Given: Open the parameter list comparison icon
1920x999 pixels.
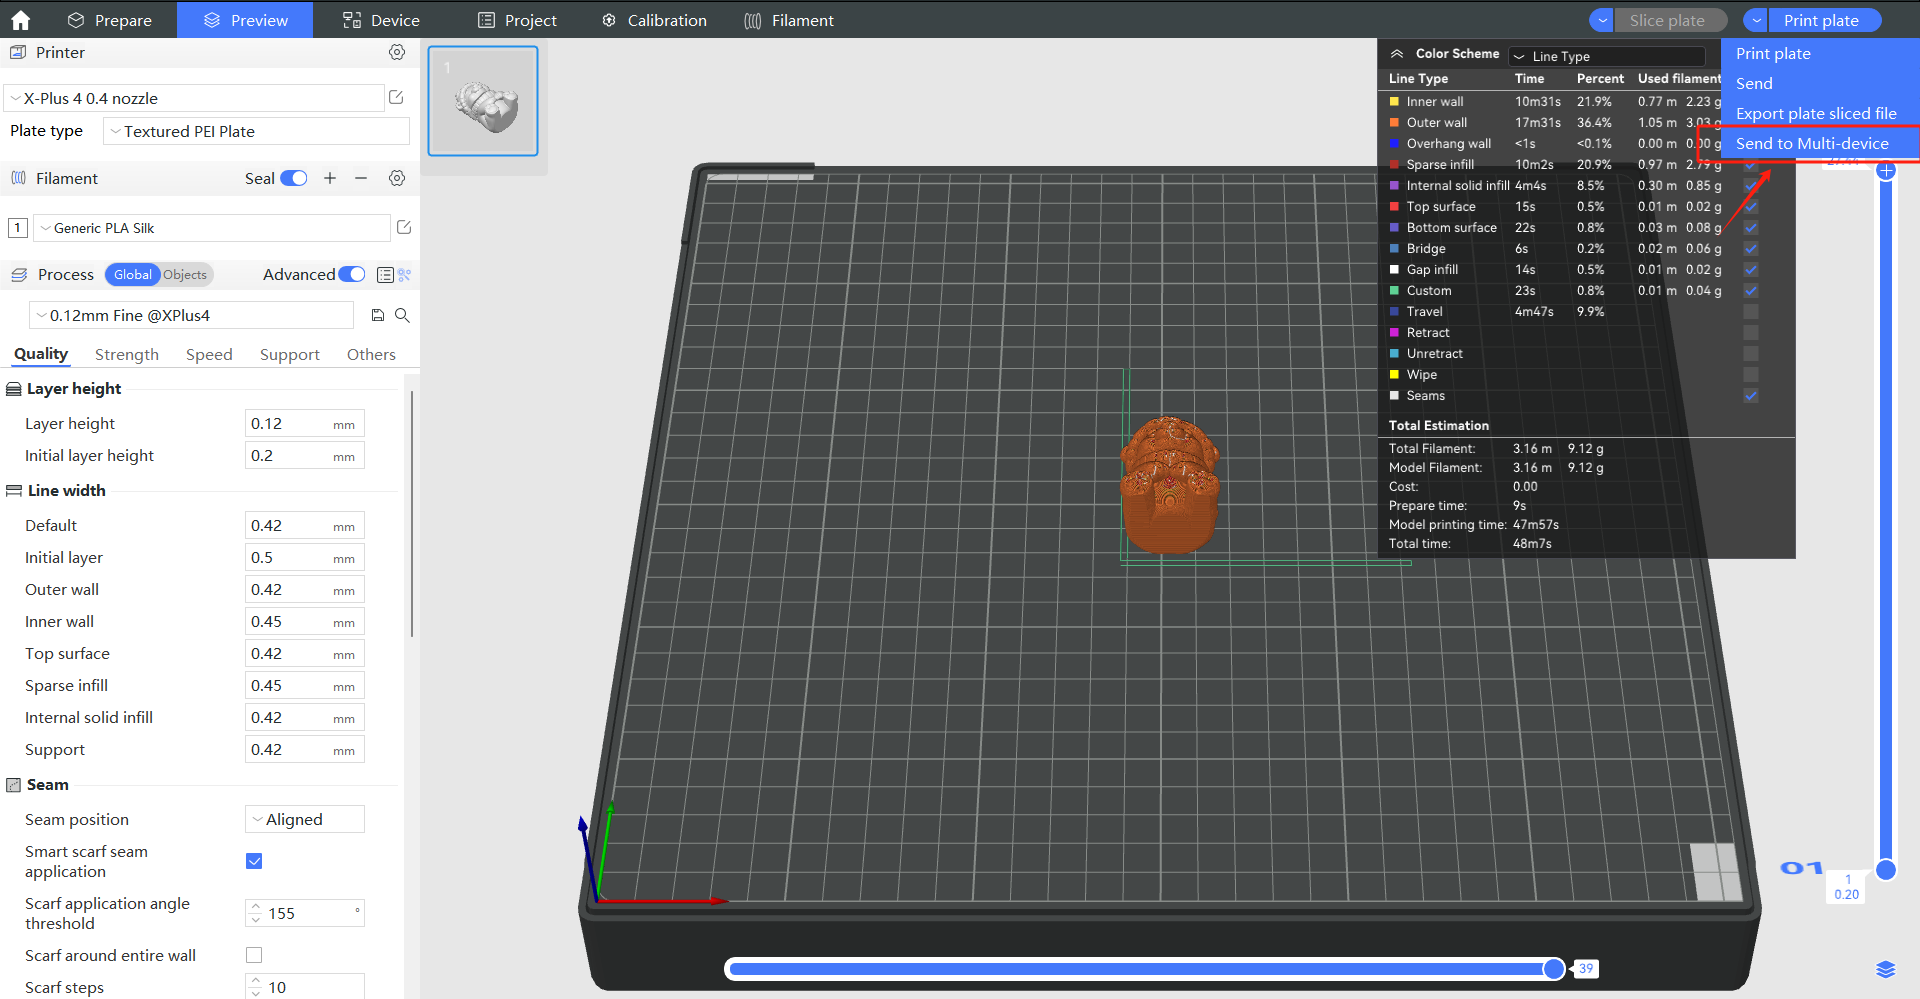Looking at the screenshot, I should point(385,274).
